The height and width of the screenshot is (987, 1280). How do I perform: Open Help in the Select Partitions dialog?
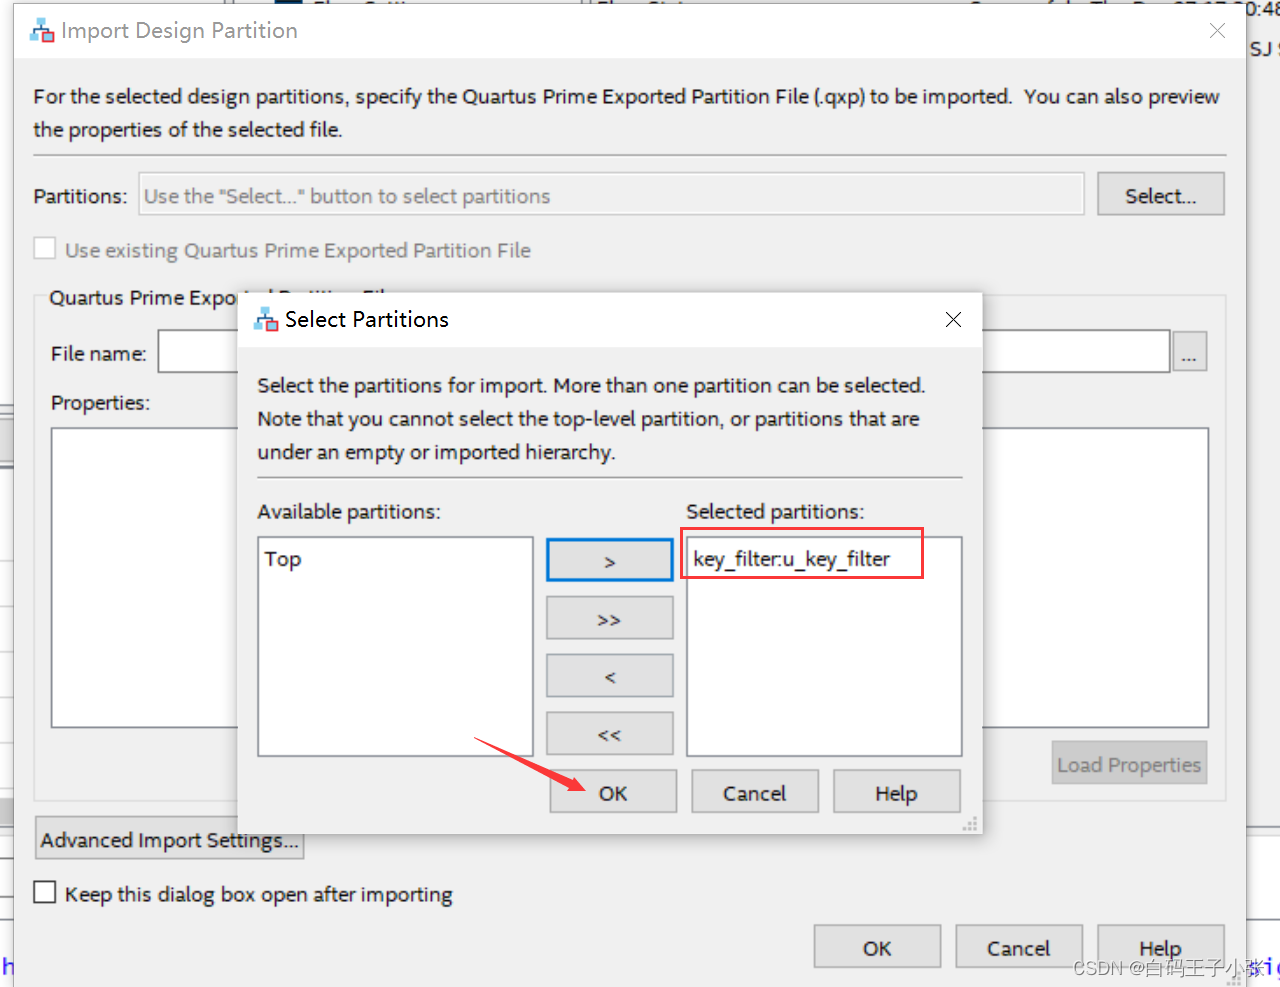897,792
